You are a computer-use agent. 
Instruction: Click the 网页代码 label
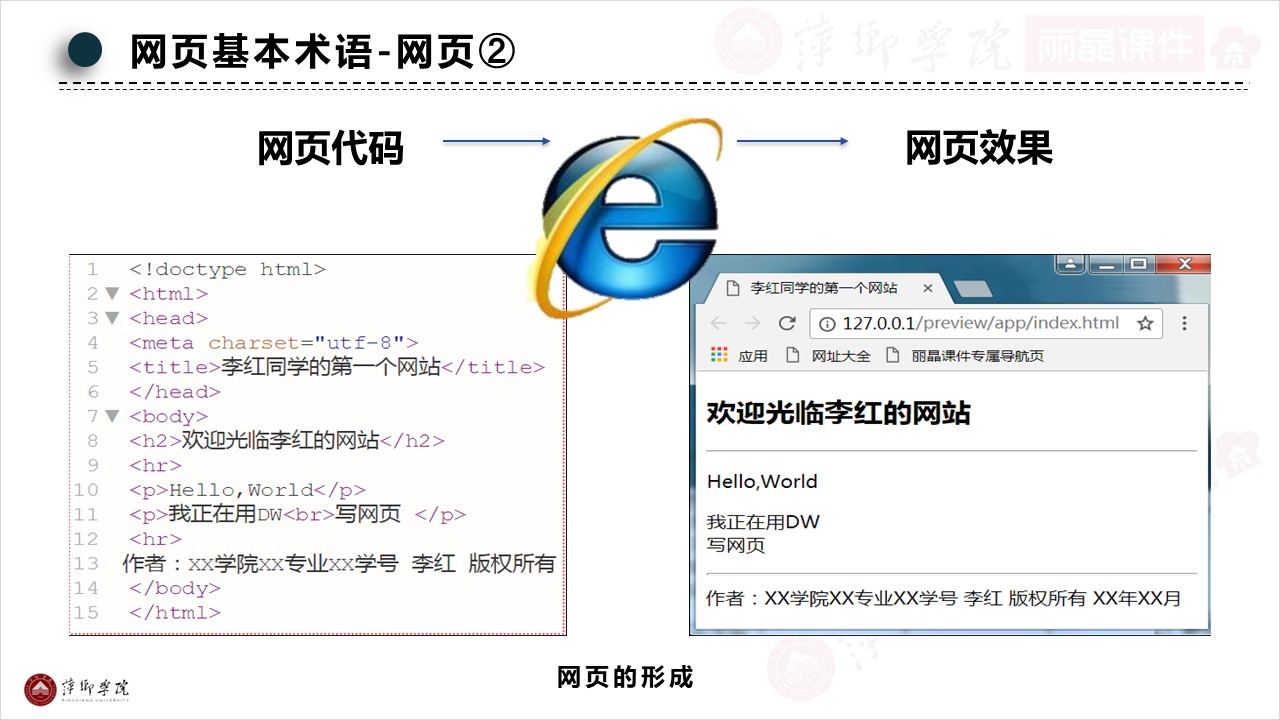tap(331, 148)
